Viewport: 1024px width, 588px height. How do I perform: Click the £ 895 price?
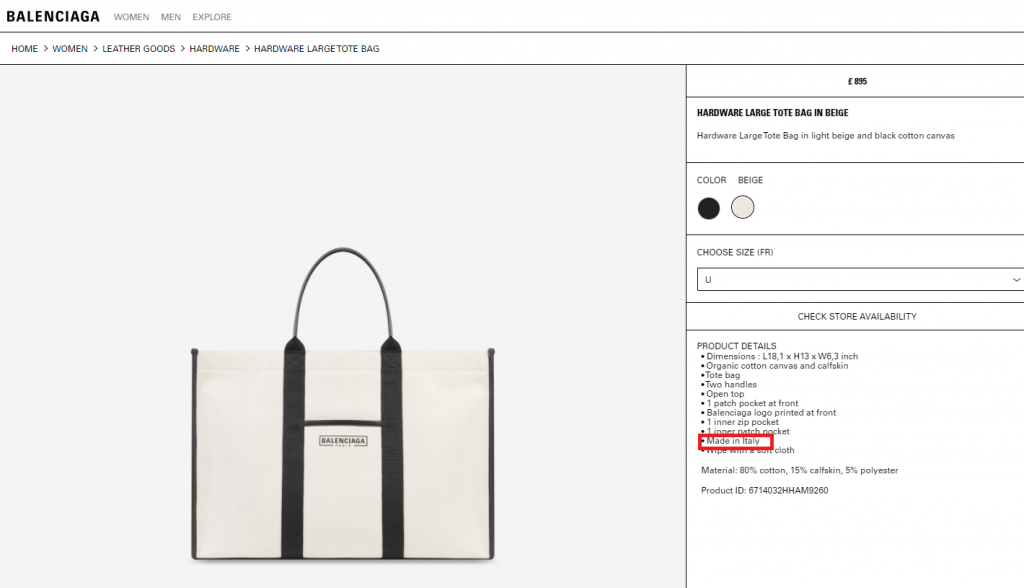coord(855,81)
